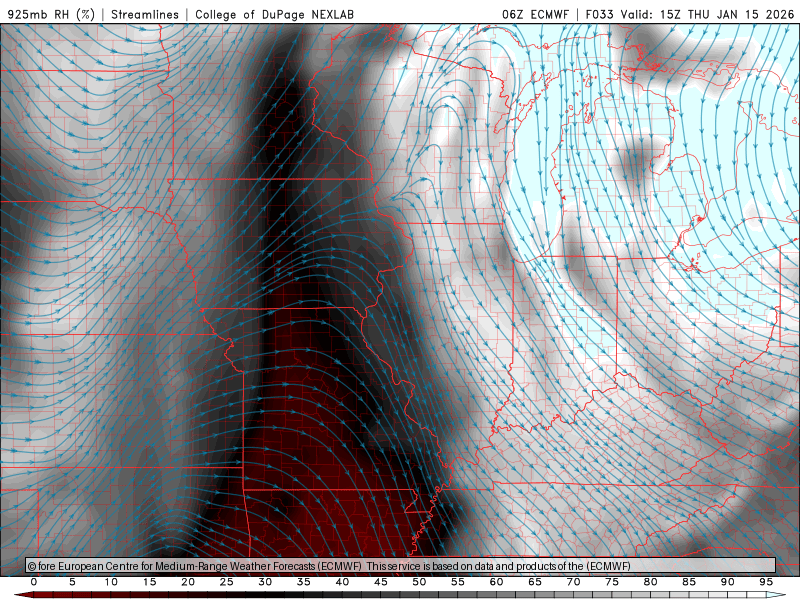Click the color scale label "70"

click(x=573, y=582)
